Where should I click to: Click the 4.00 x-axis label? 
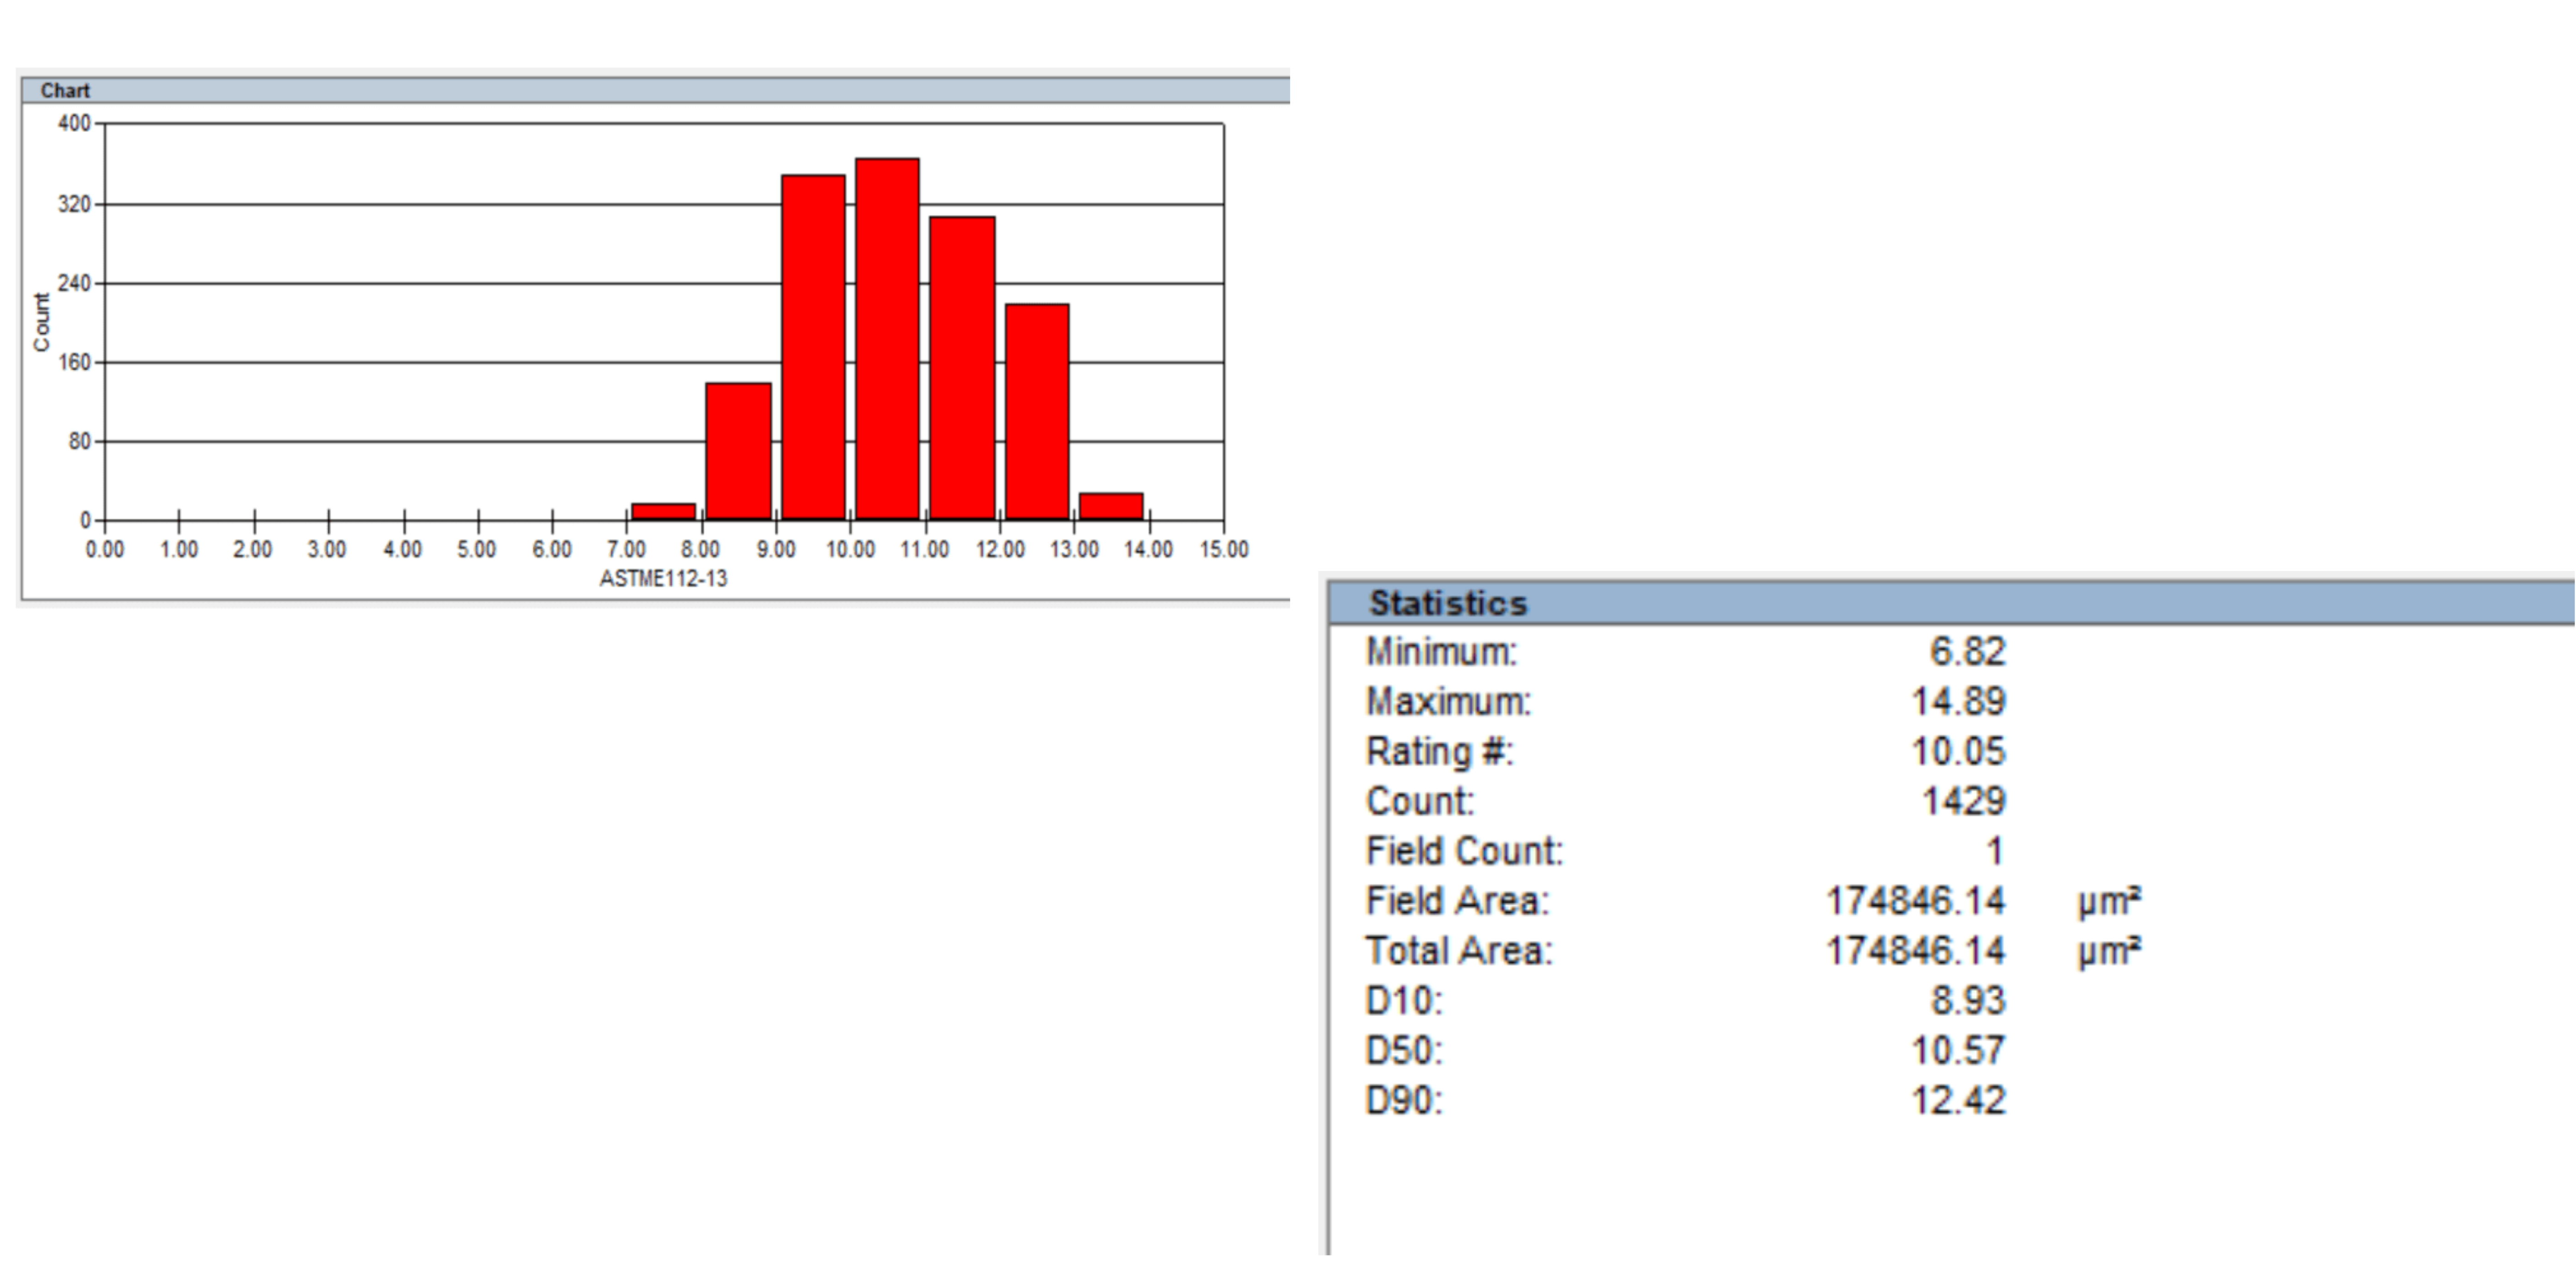pyautogui.click(x=402, y=549)
